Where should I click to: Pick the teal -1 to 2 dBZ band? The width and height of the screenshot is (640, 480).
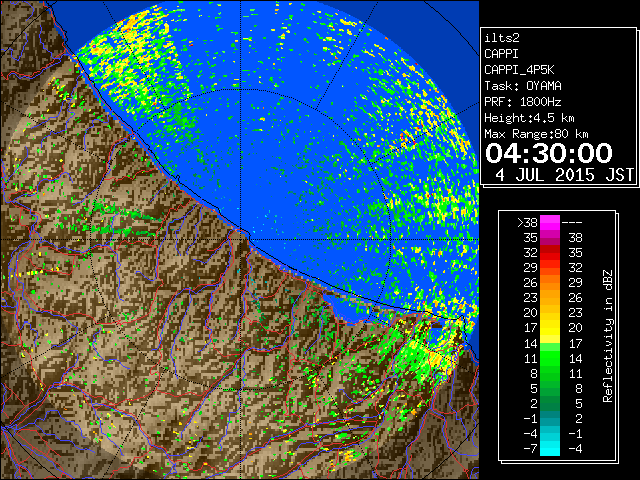tap(550, 418)
